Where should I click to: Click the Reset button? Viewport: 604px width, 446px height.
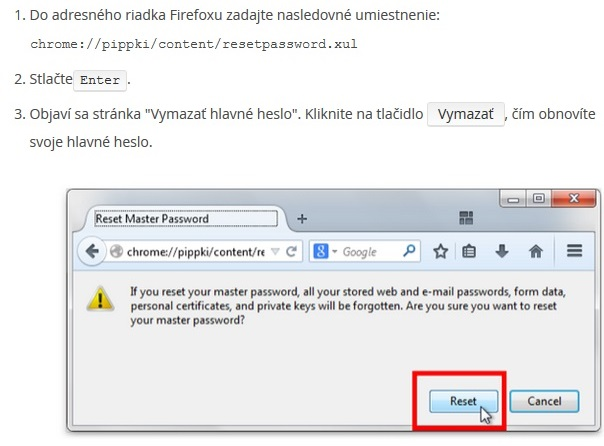[x=462, y=400]
